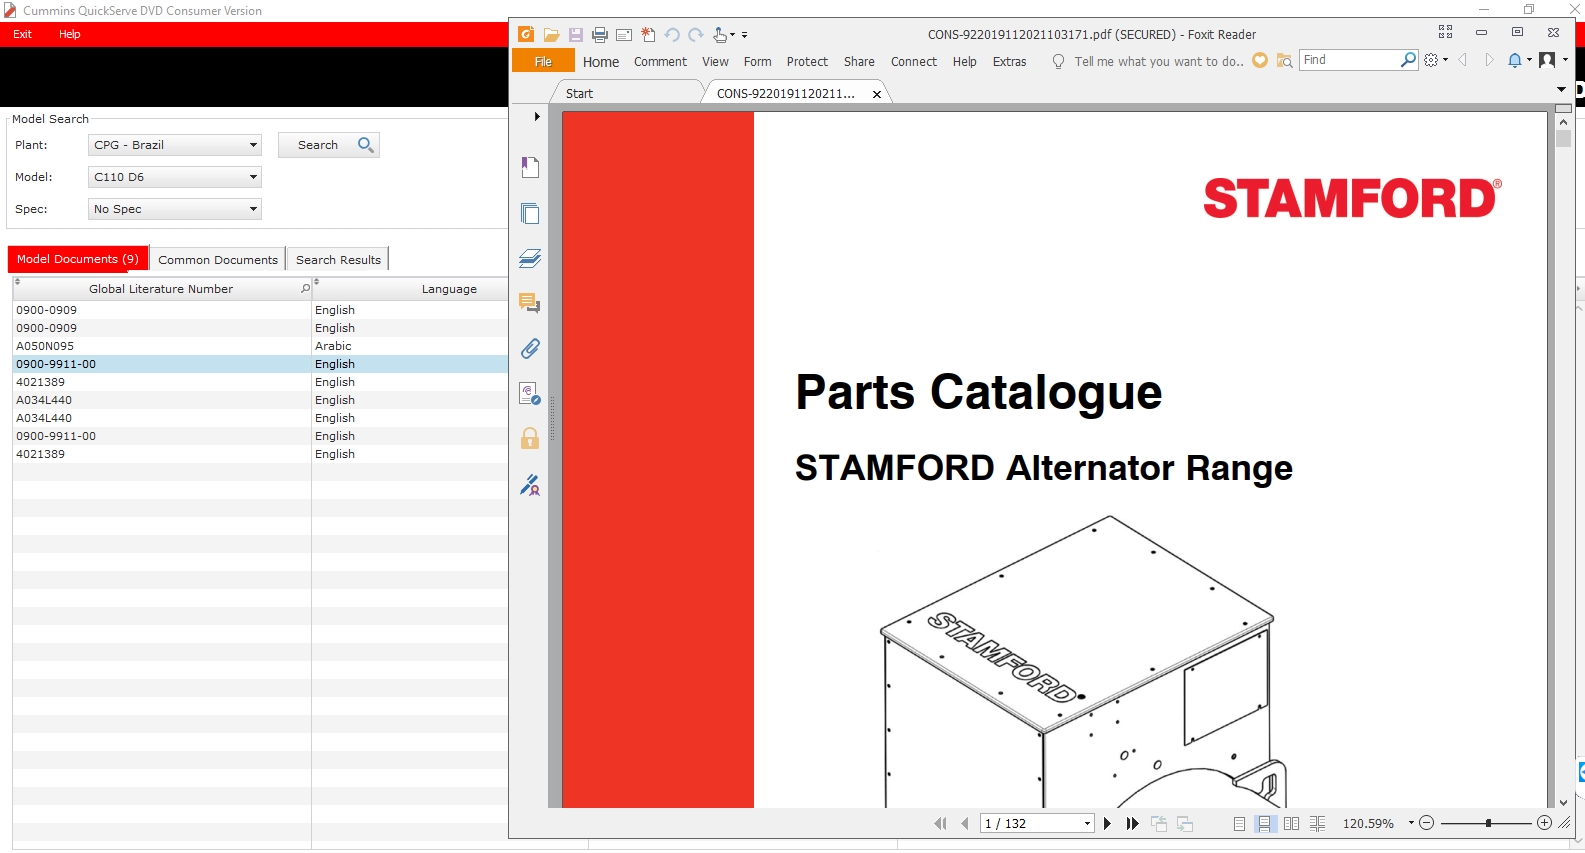The width and height of the screenshot is (1585, 853).
Task: Open the Security padlock panel
Action: (x=530, y=438)
